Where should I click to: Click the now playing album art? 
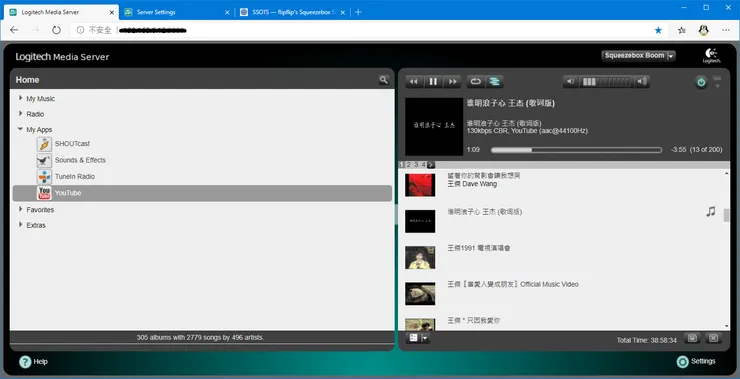tap(434, 126)
